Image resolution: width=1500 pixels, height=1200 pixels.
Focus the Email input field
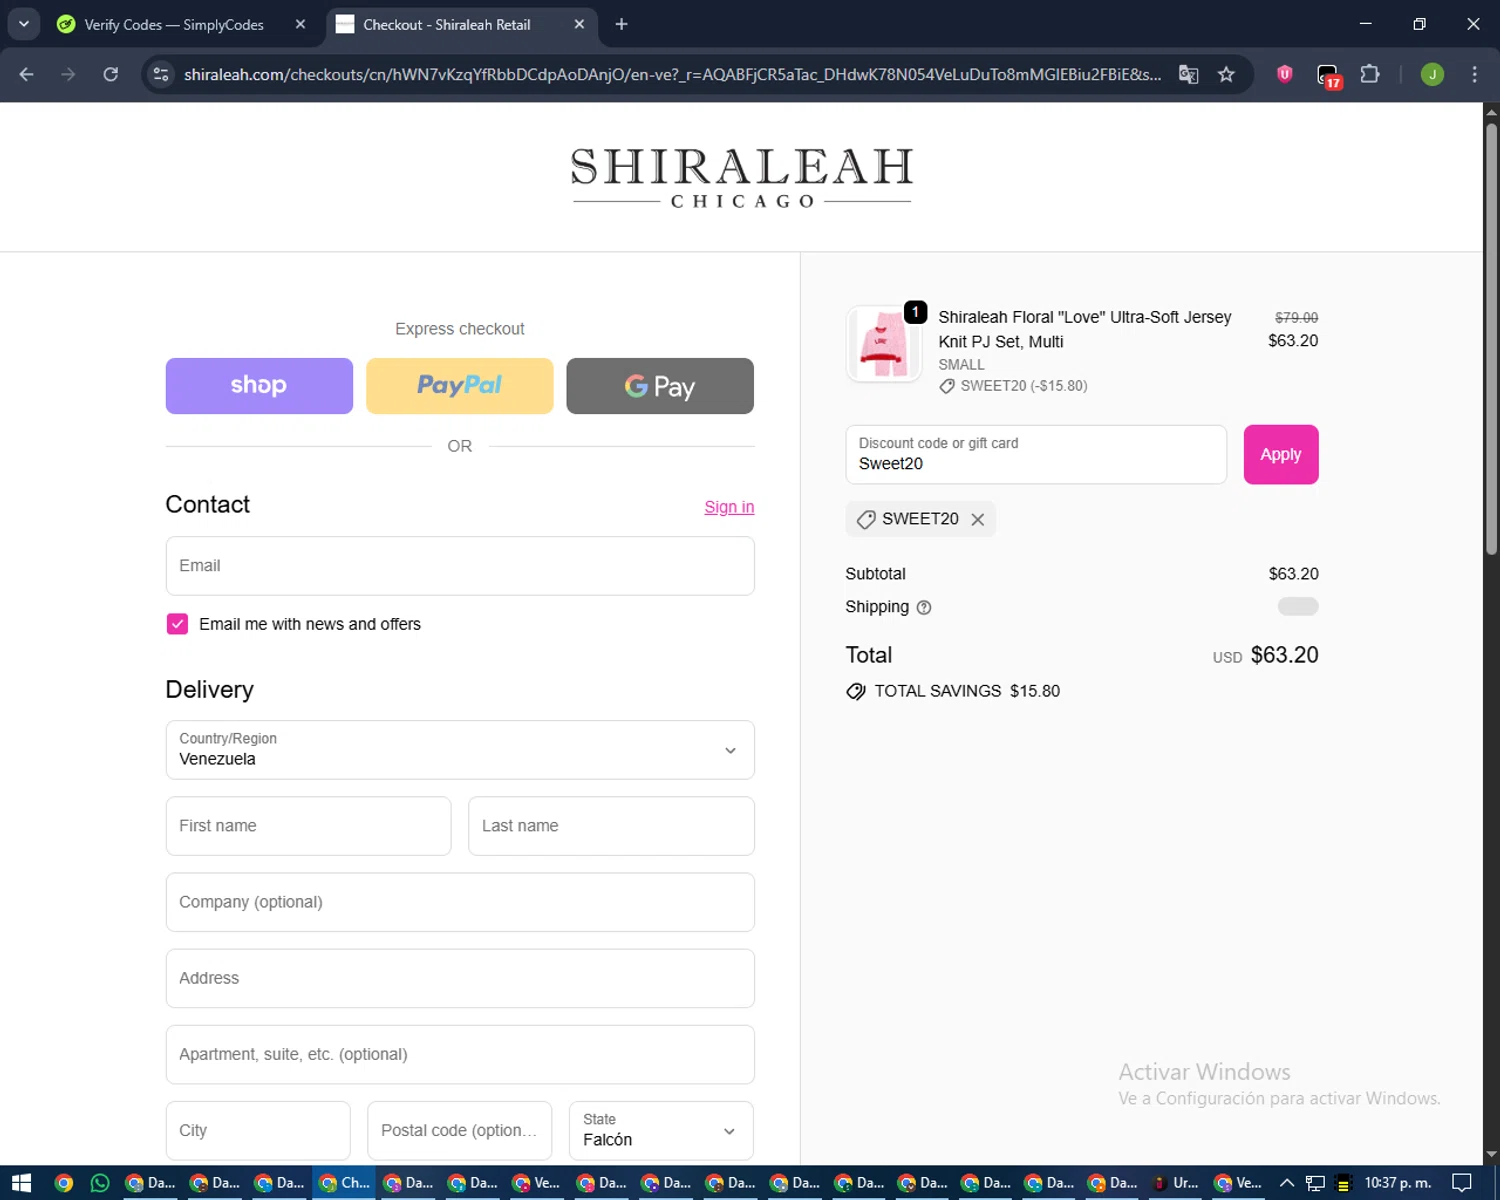pyautogui.click(x=460, y=566)
